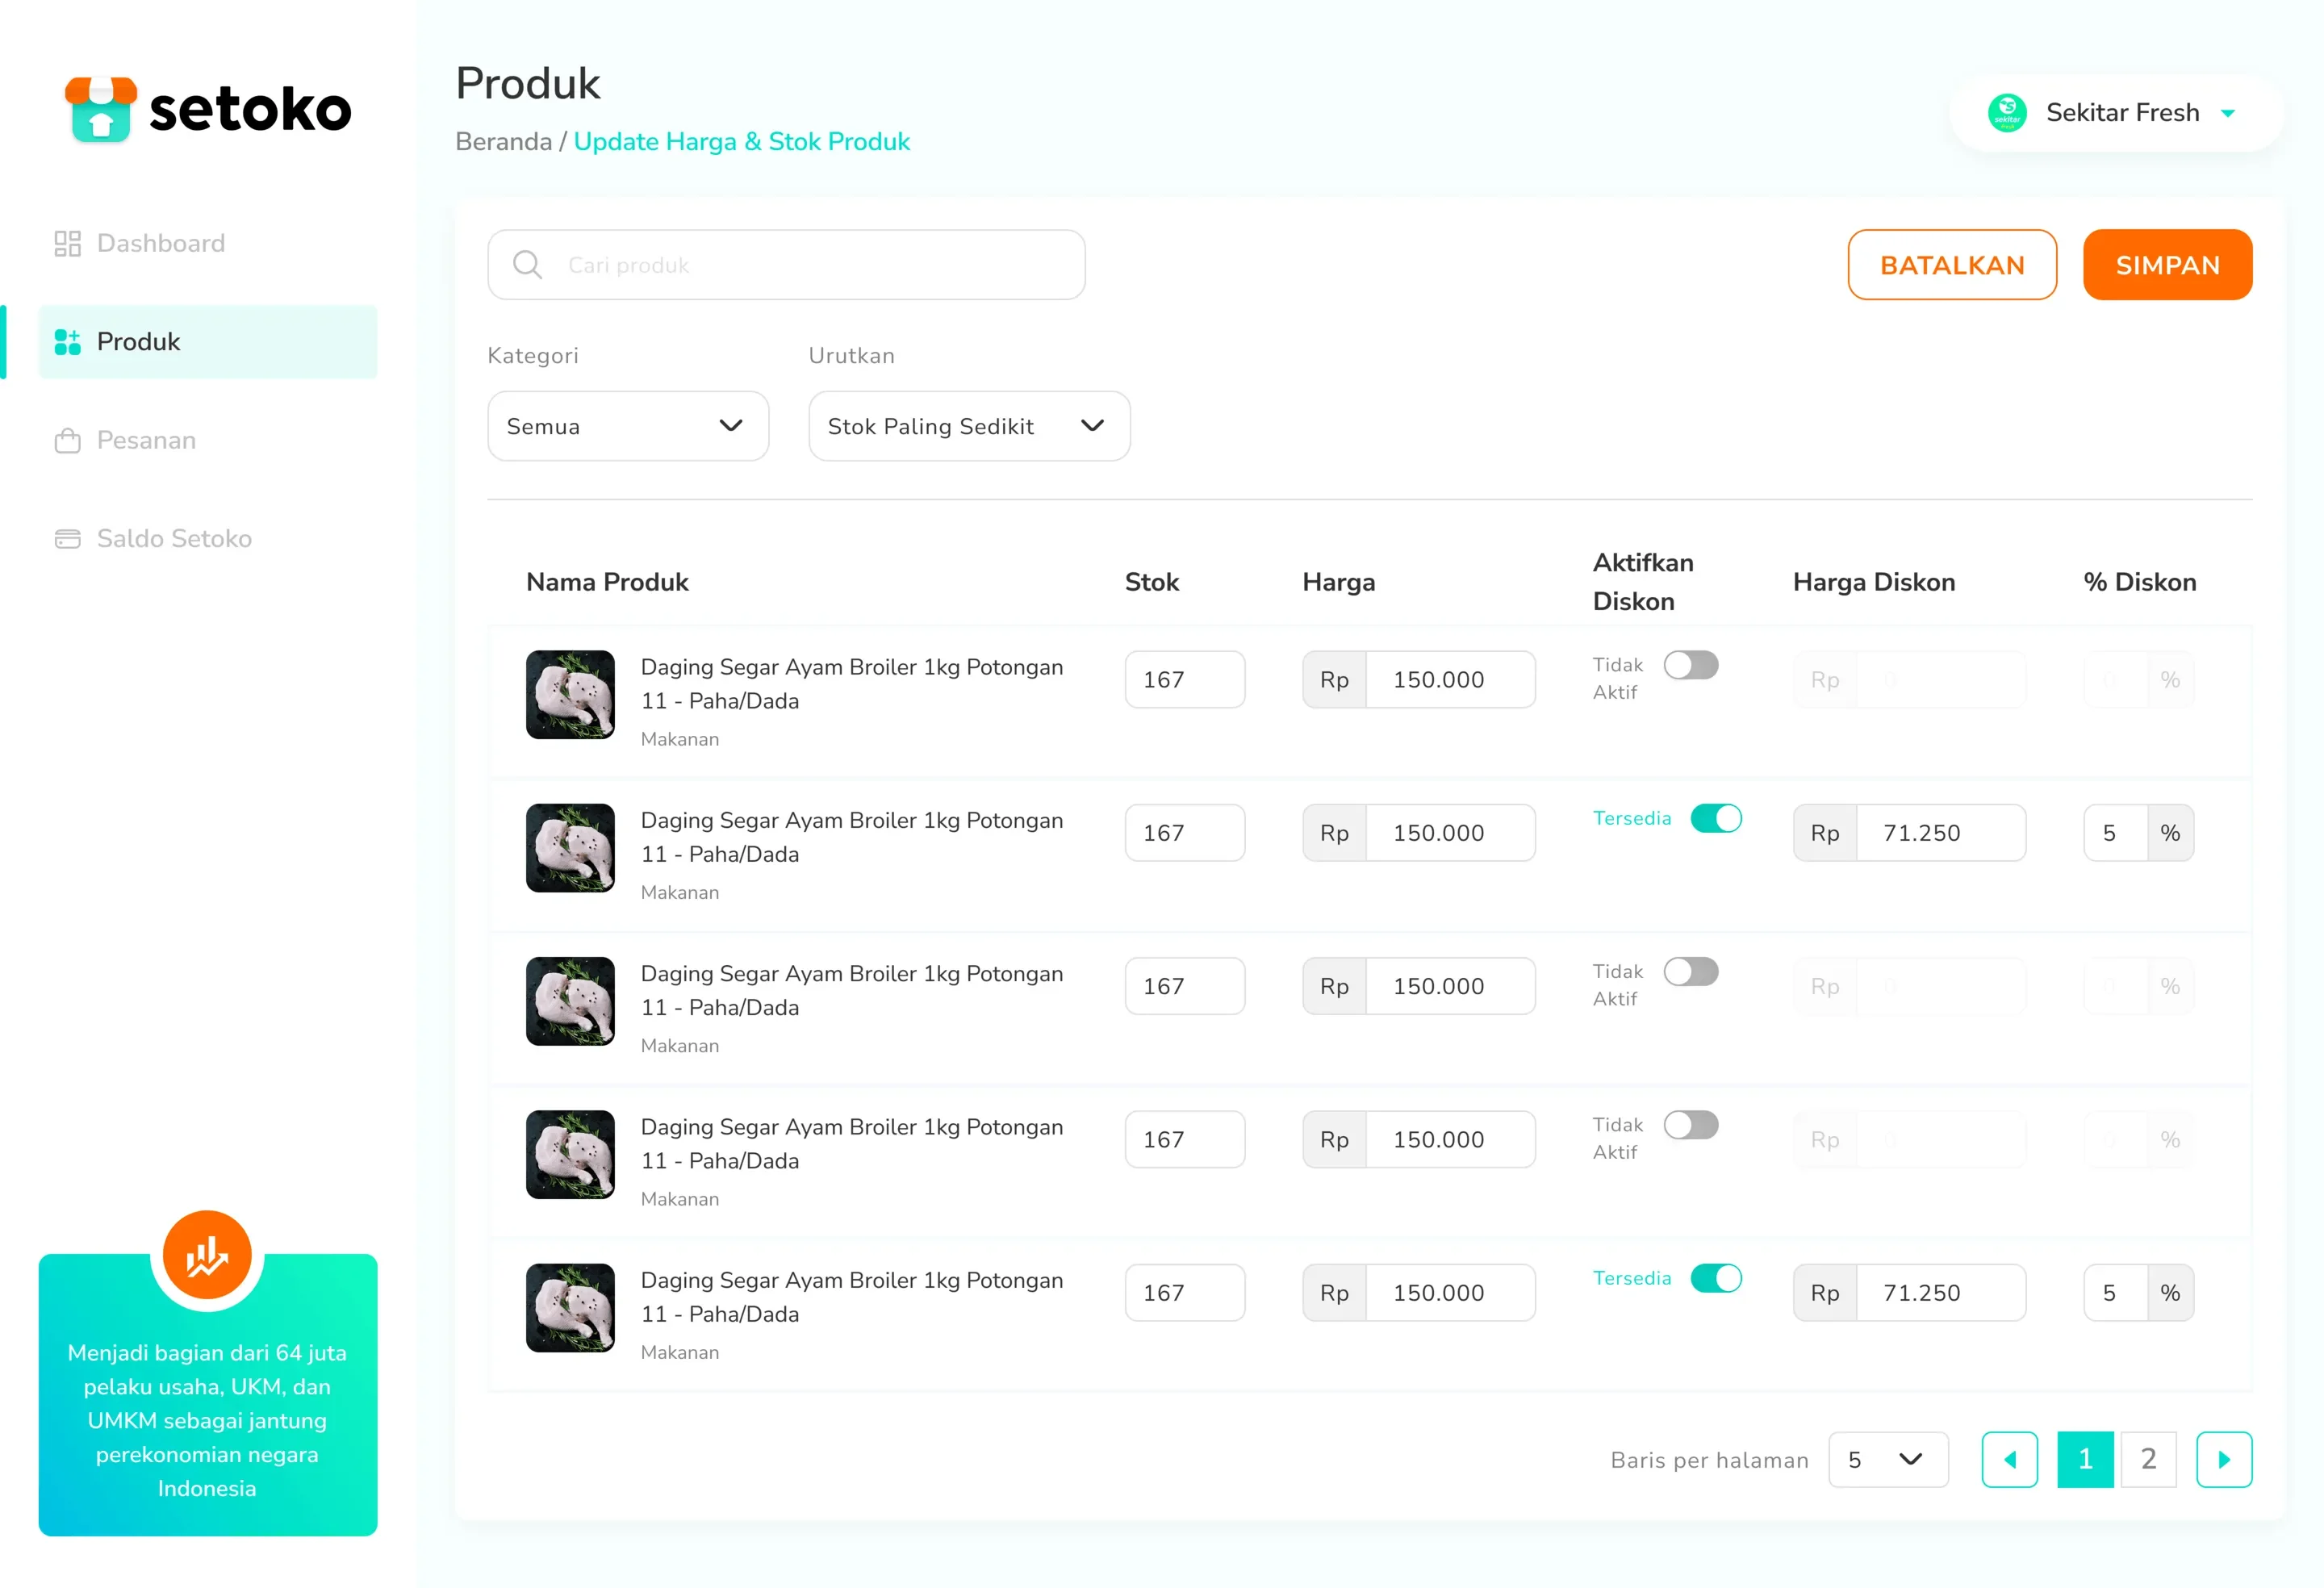The height and width of the screenshot is (1588, 2324).
Task: Go to previous page arrow
Action: tap(2009, 1459)
